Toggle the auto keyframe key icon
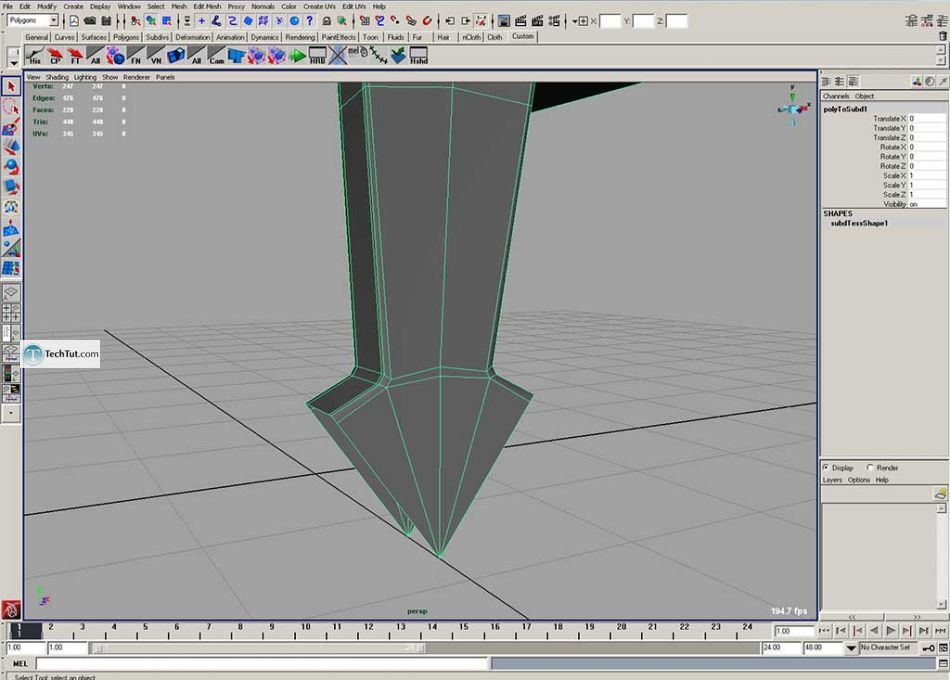 928,648
